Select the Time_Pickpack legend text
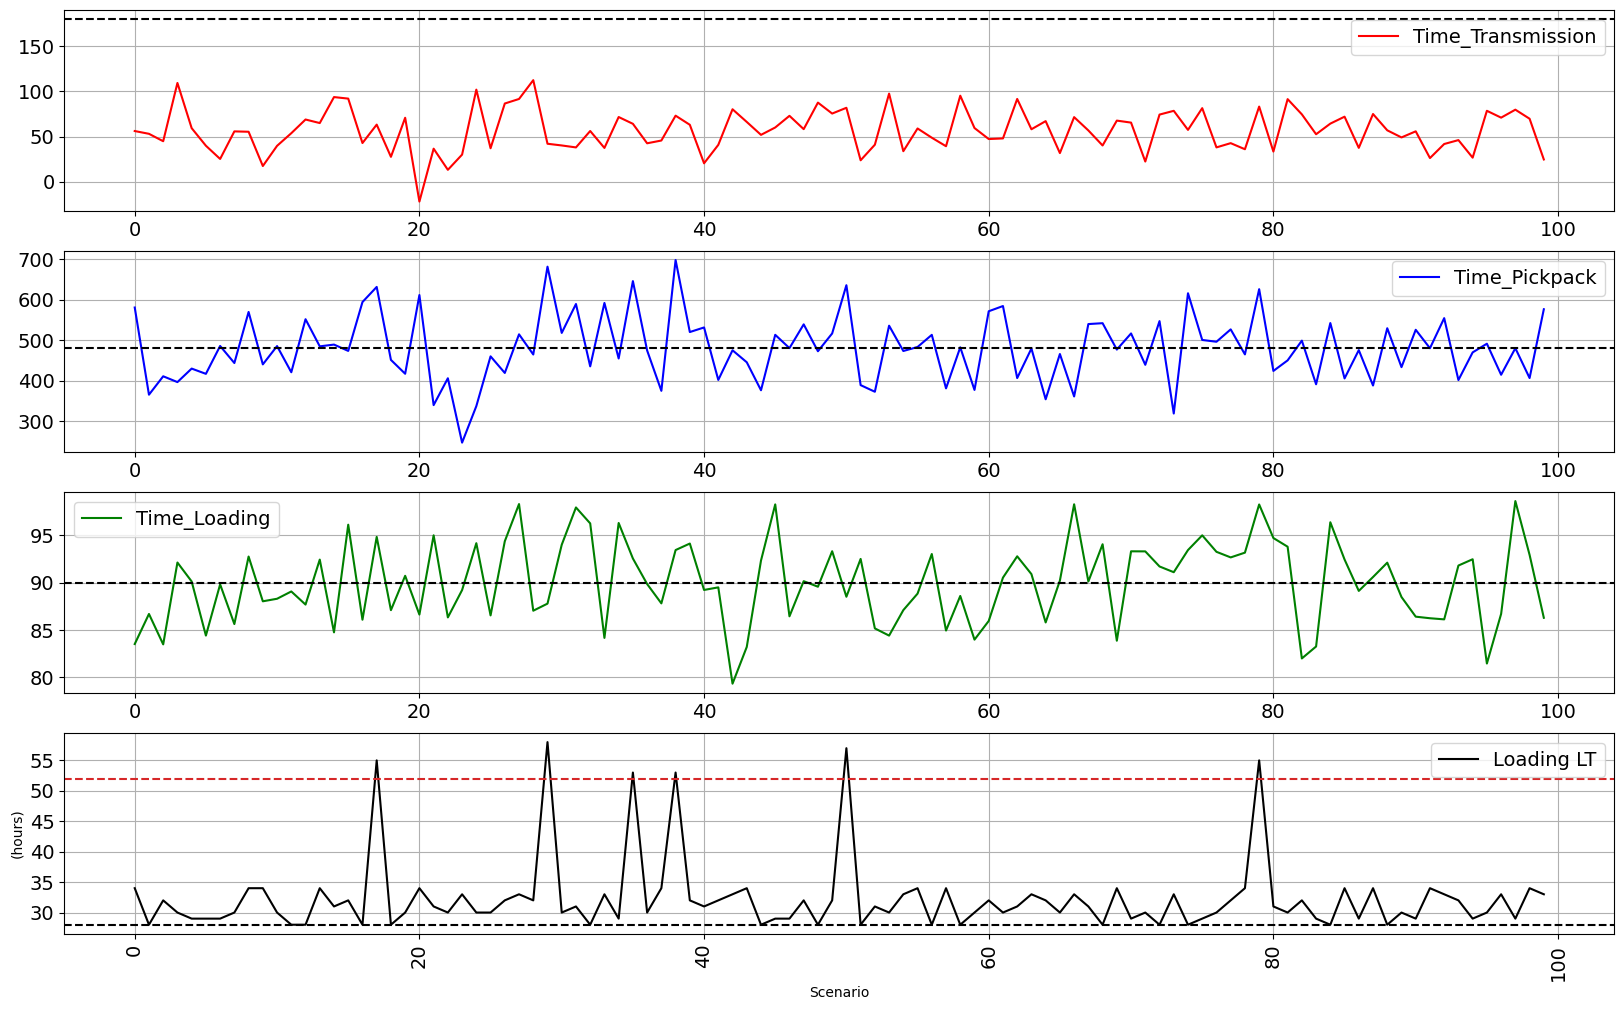The image size is (1624, 1010). (x=1524, y=278)
